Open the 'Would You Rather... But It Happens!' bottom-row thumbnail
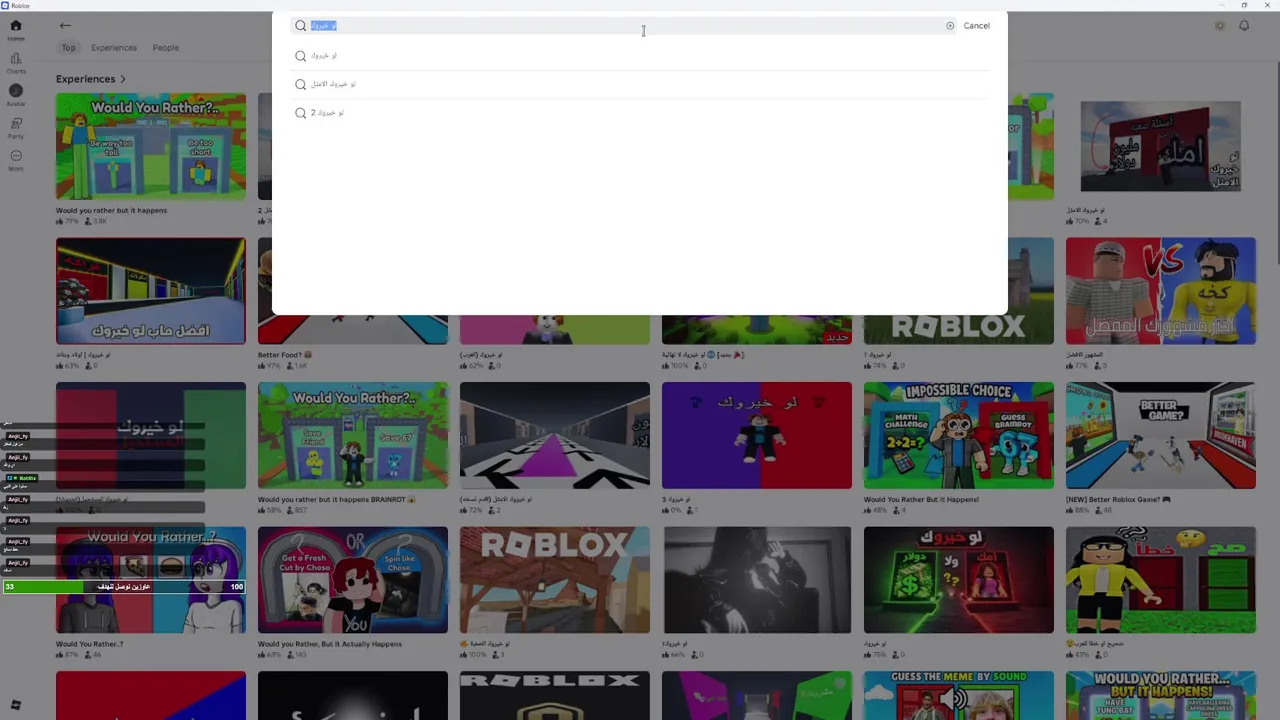The image size is (1280, 720). (x=1161, y=695)
